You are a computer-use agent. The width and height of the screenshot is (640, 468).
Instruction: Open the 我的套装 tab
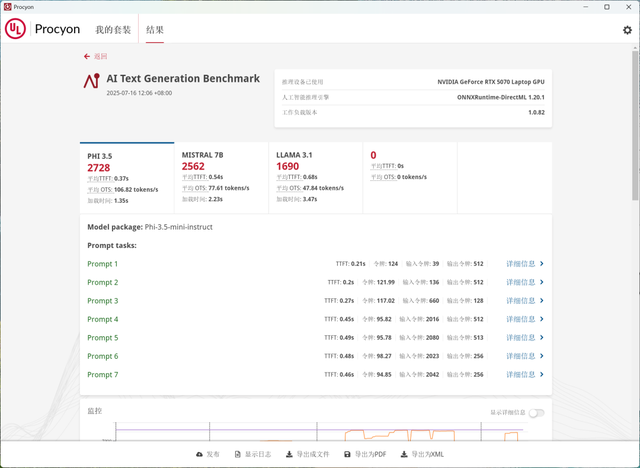tap(113, 30)
